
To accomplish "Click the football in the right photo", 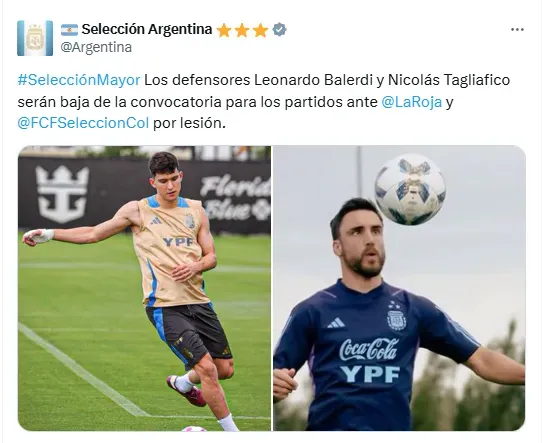I will pos(410,189).
